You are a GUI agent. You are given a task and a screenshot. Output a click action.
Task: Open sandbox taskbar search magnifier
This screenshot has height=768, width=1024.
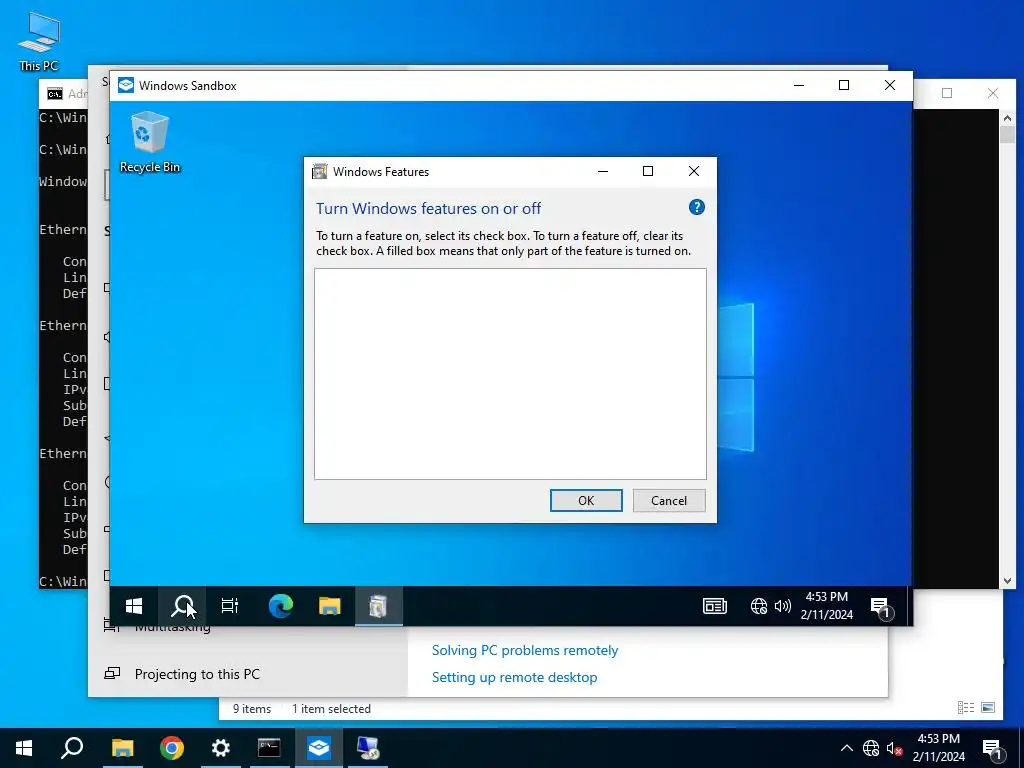[182, 606]
